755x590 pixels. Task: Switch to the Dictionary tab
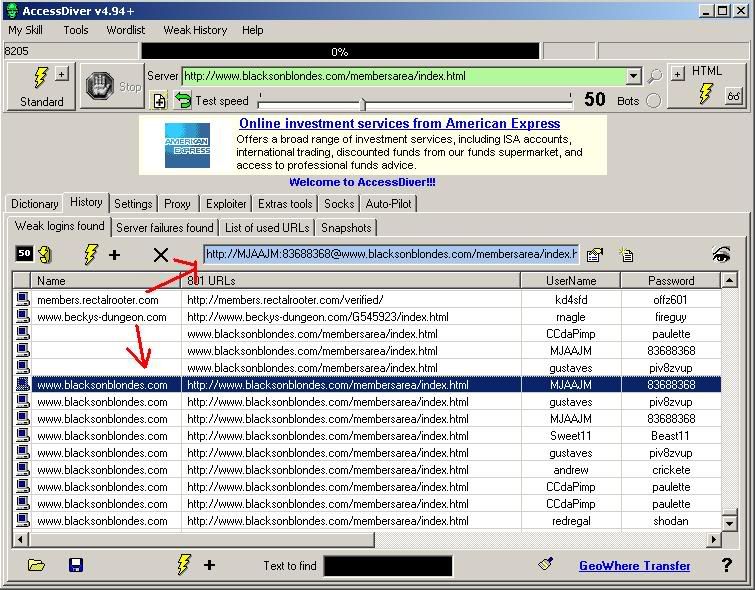coord(35,204)
